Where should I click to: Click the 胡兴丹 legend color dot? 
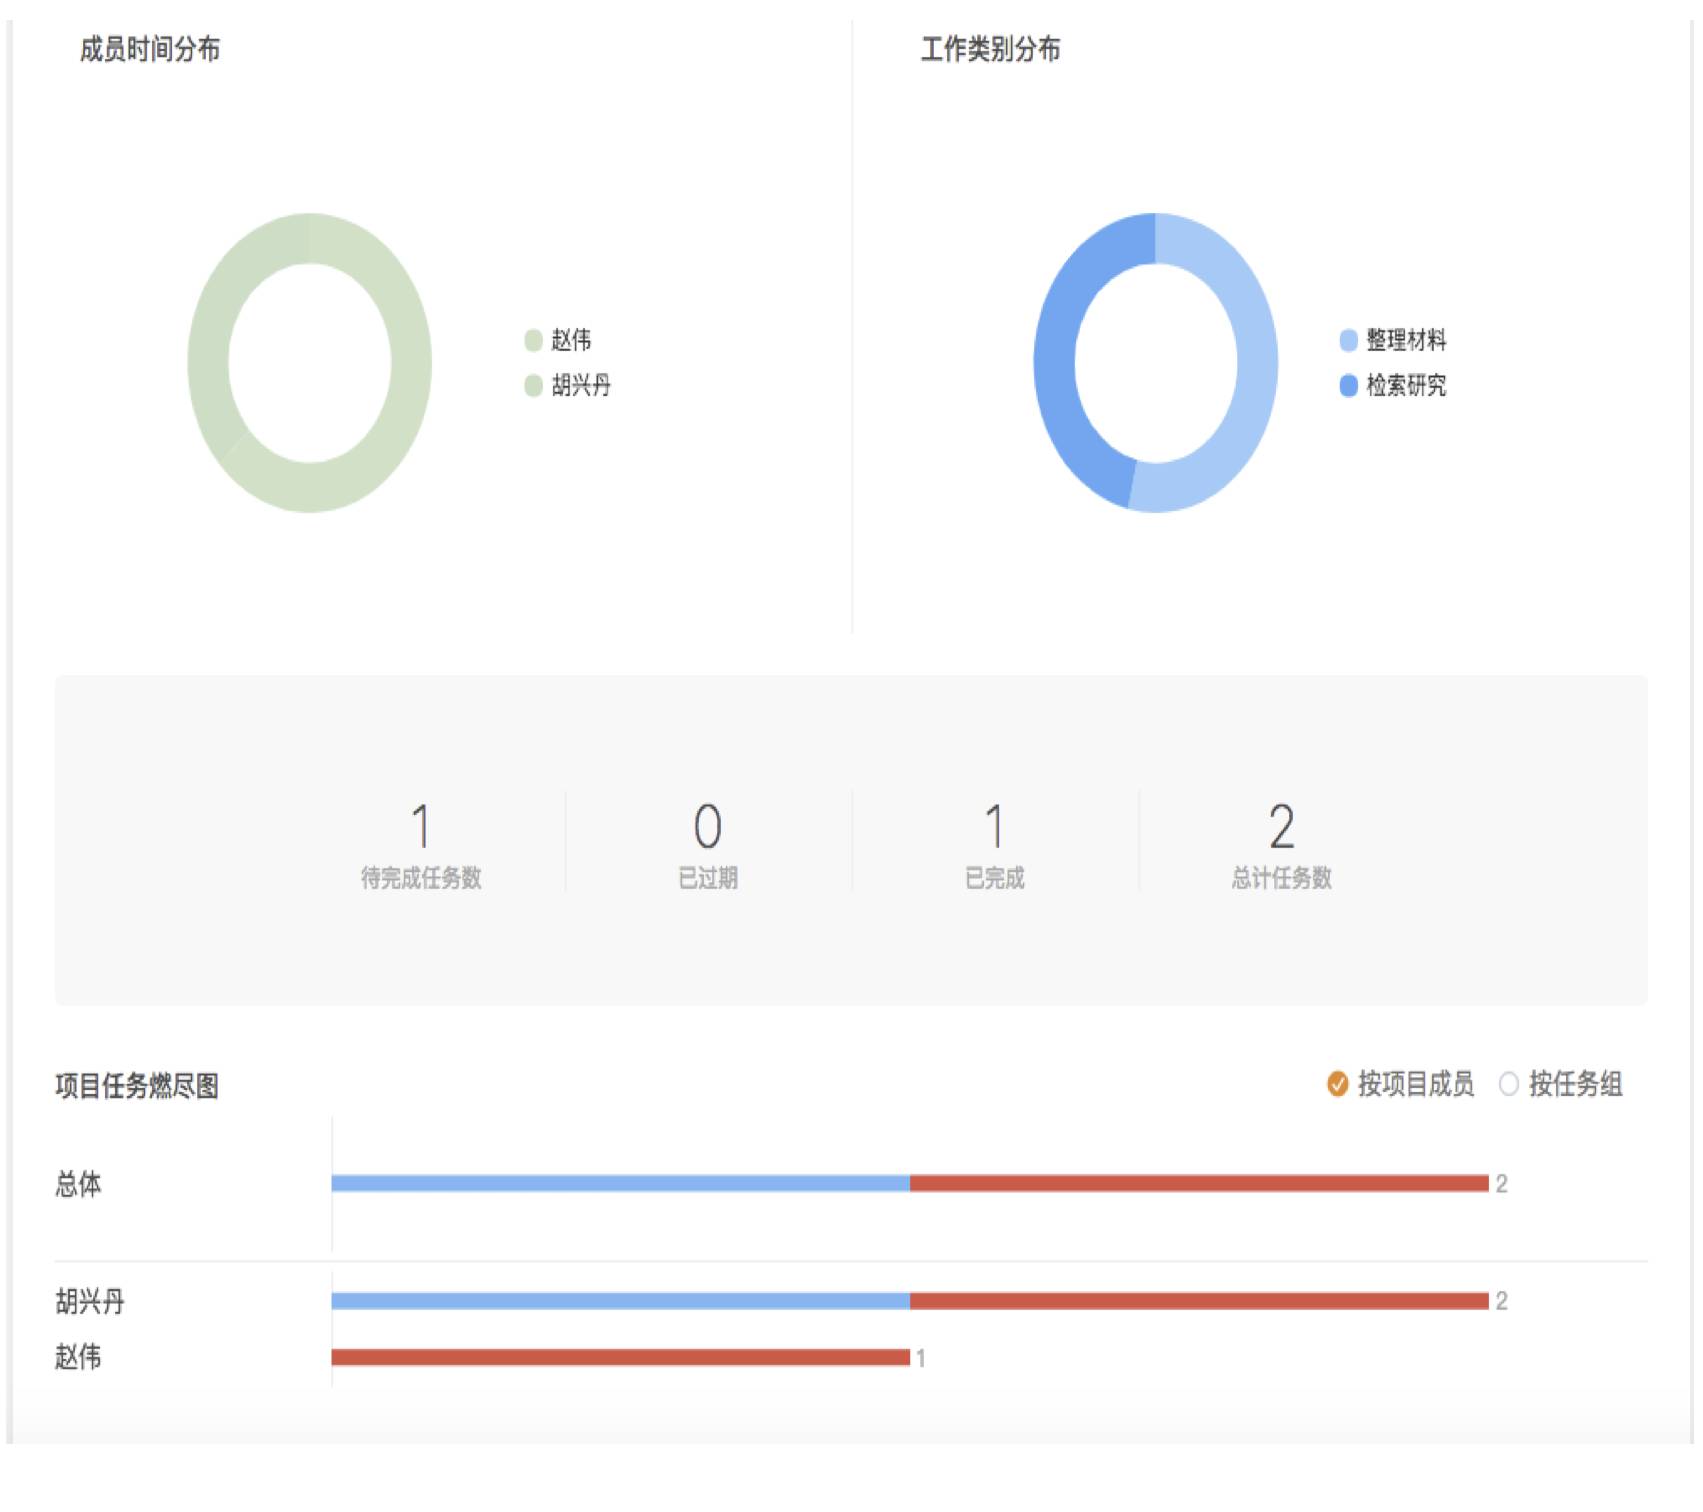tap(534, 385)
